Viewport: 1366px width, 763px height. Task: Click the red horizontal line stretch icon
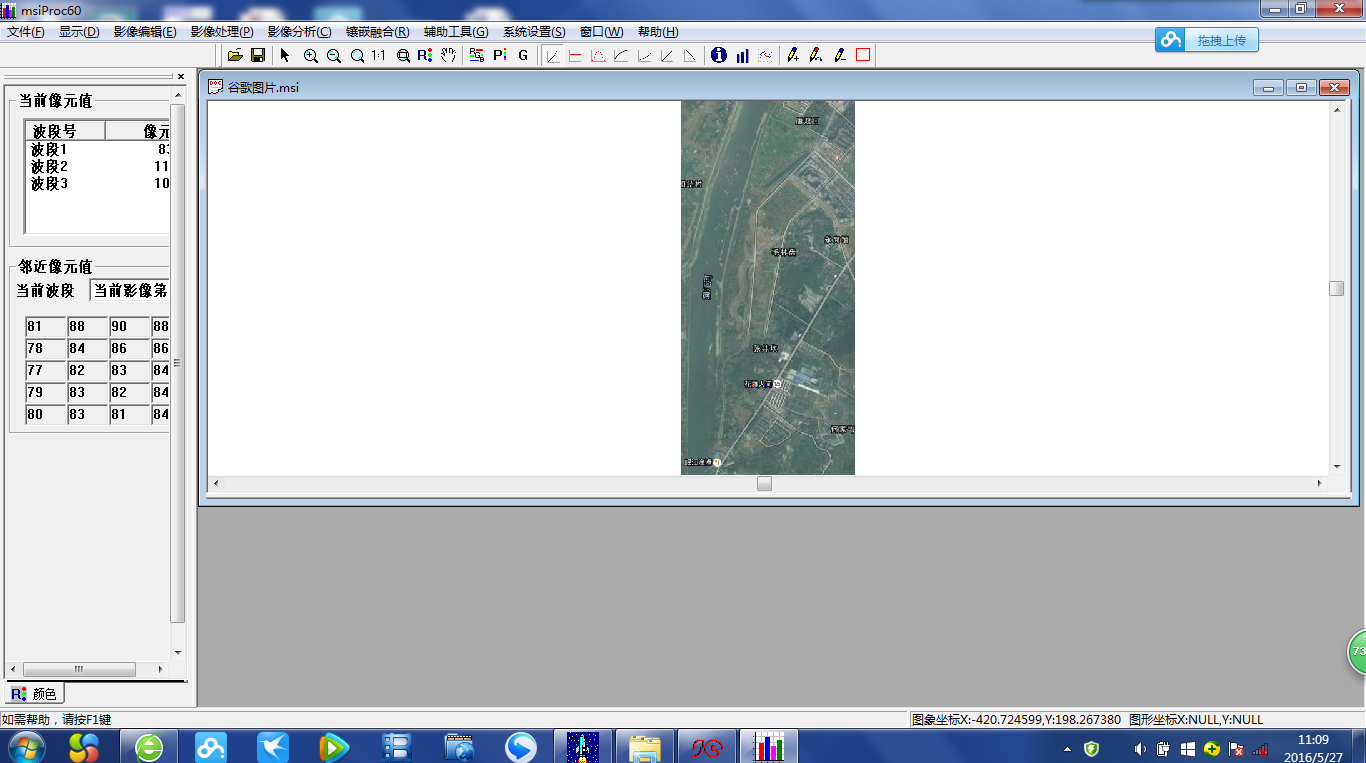(x=575, y=56)
